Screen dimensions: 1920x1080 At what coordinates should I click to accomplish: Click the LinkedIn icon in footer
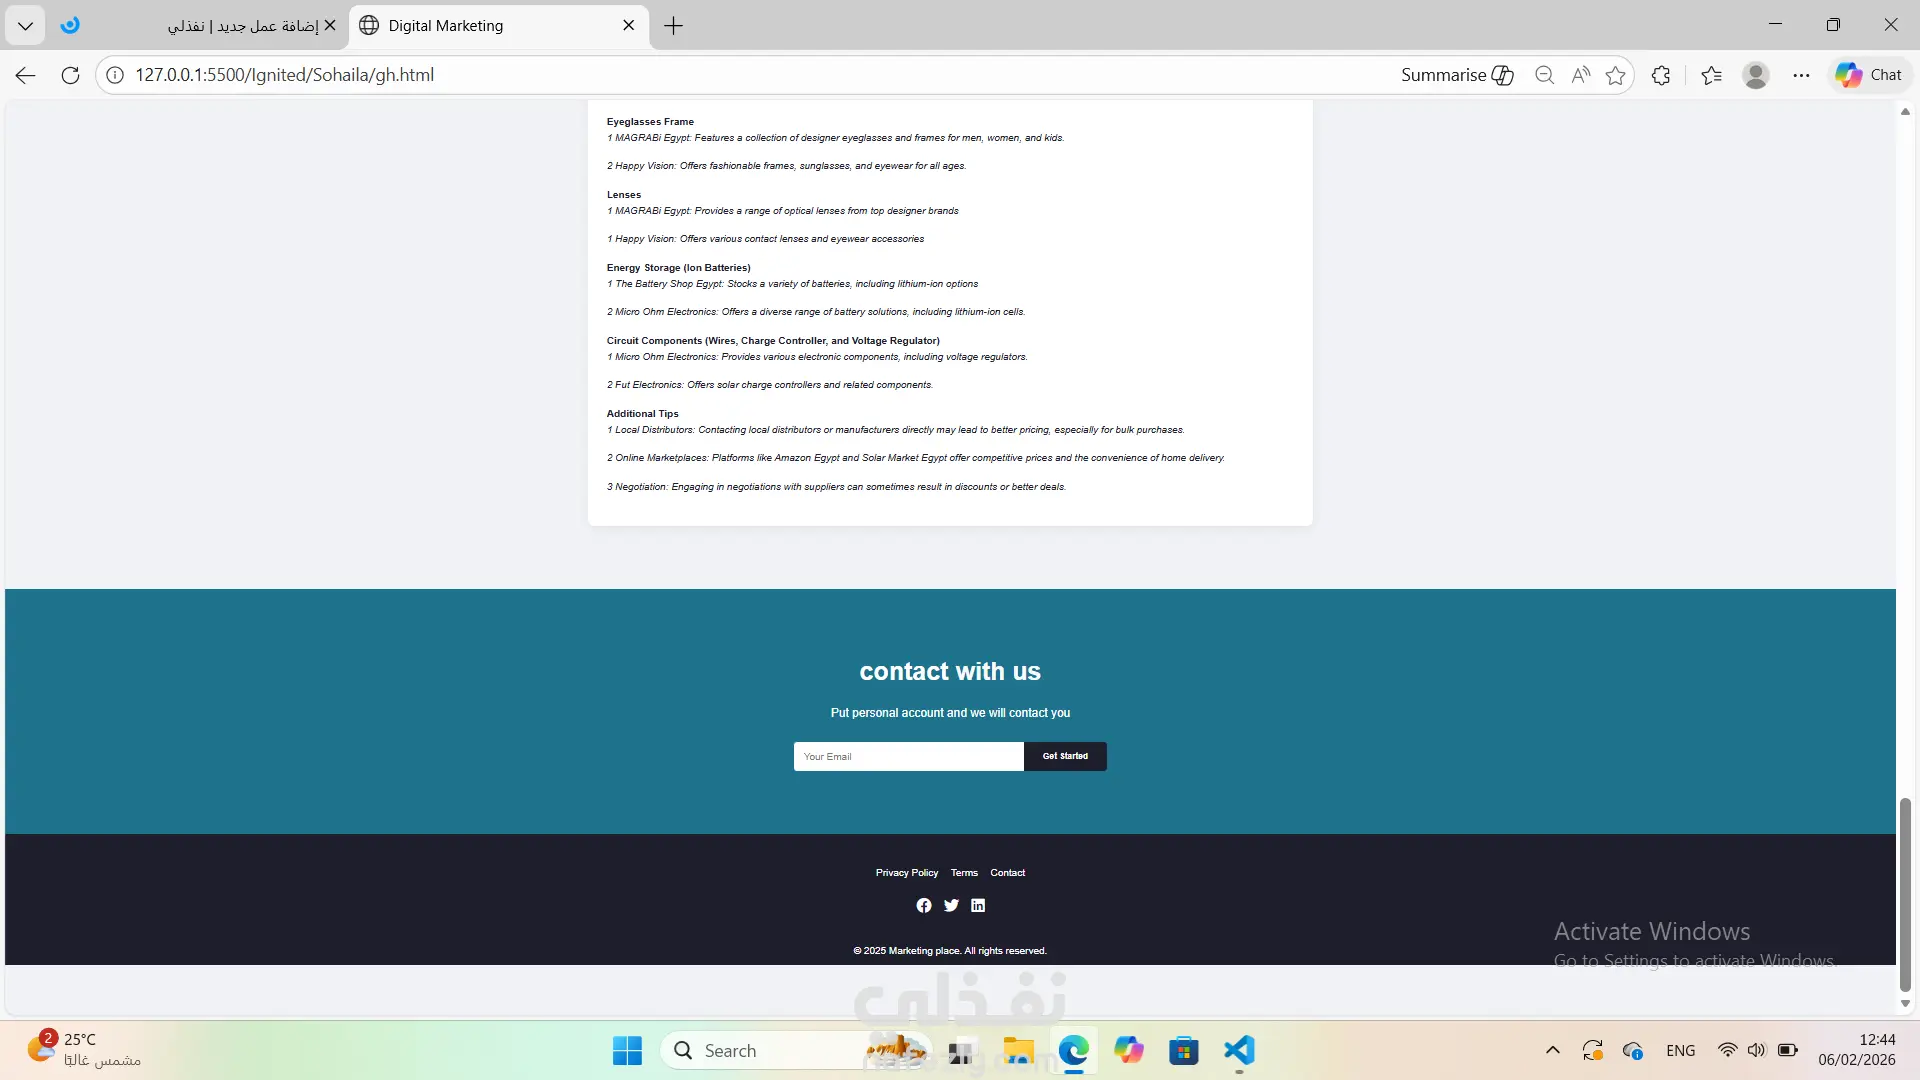coord(978,905)
